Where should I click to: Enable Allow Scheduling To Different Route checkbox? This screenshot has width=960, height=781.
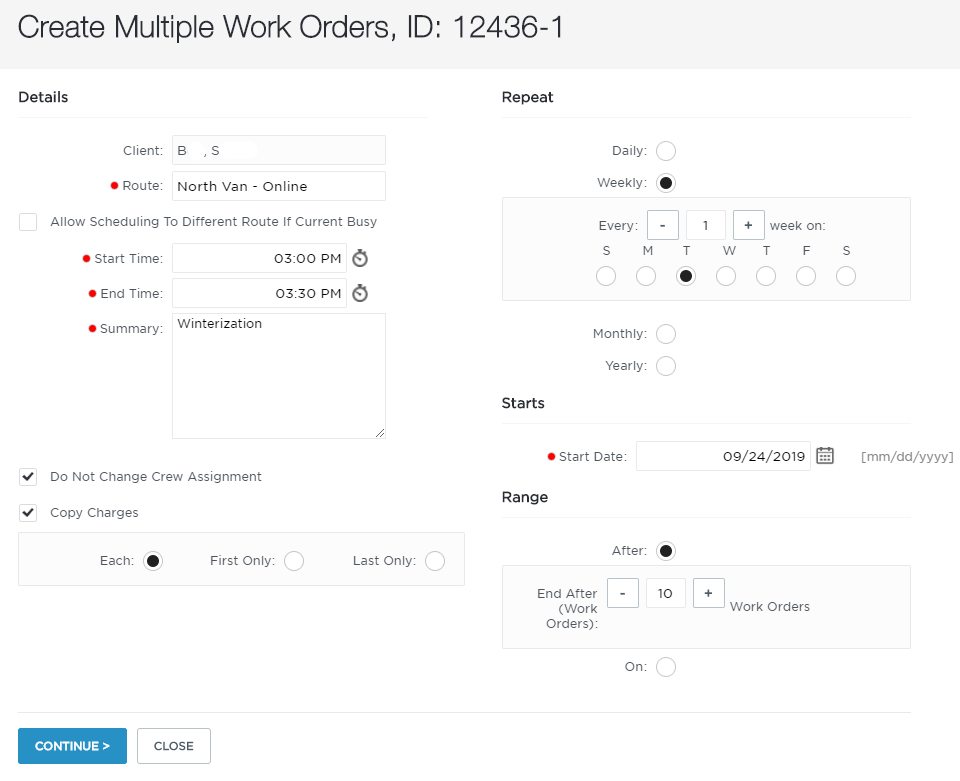[x=28, y=222]
